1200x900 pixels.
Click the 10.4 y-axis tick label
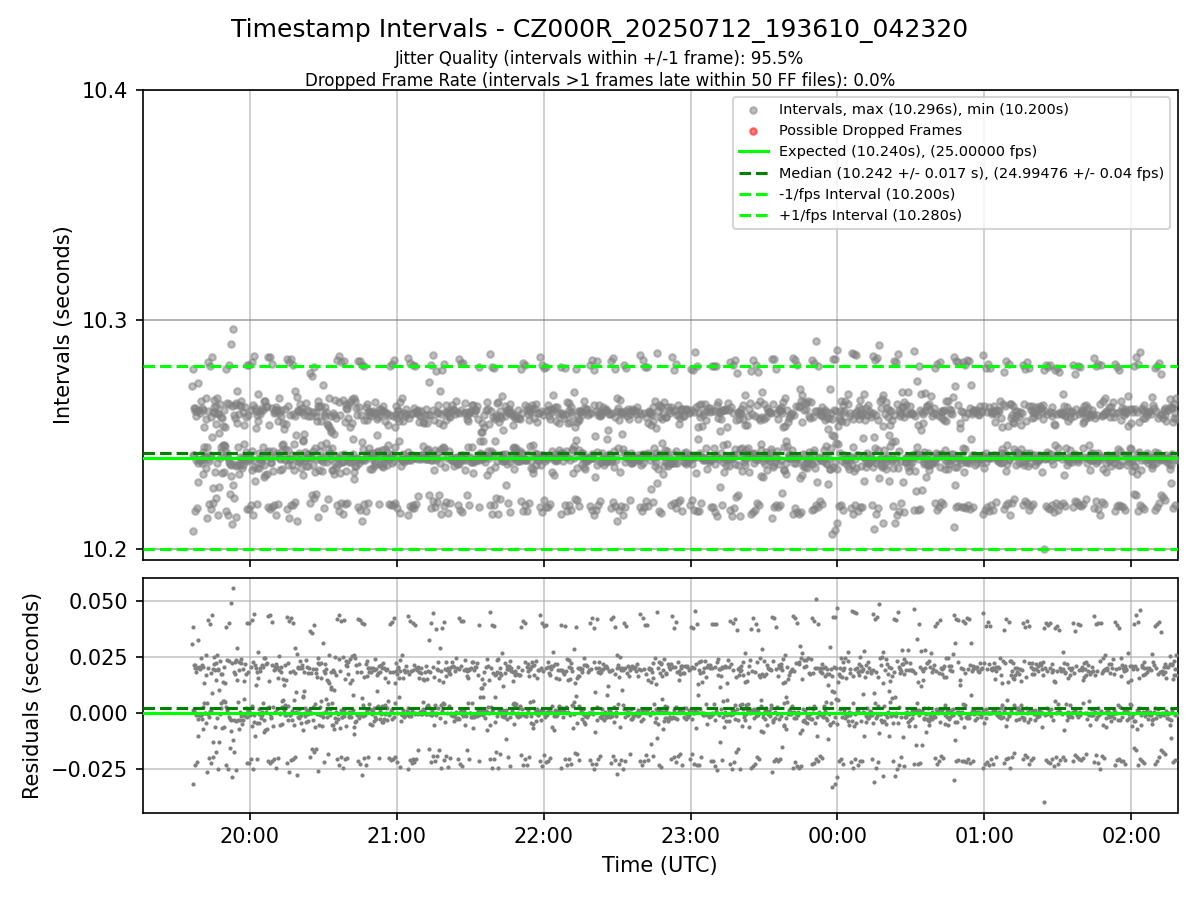[x=106, y=91]
